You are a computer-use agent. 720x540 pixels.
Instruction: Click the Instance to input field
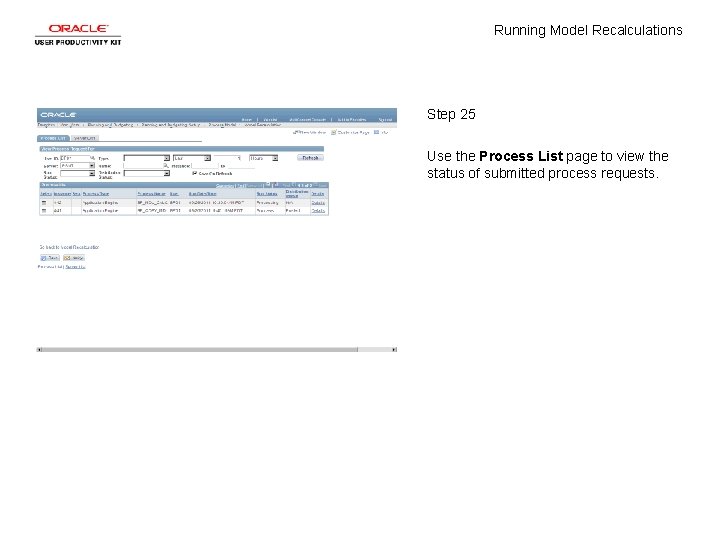pyautogui.click(x=241, y=166)
